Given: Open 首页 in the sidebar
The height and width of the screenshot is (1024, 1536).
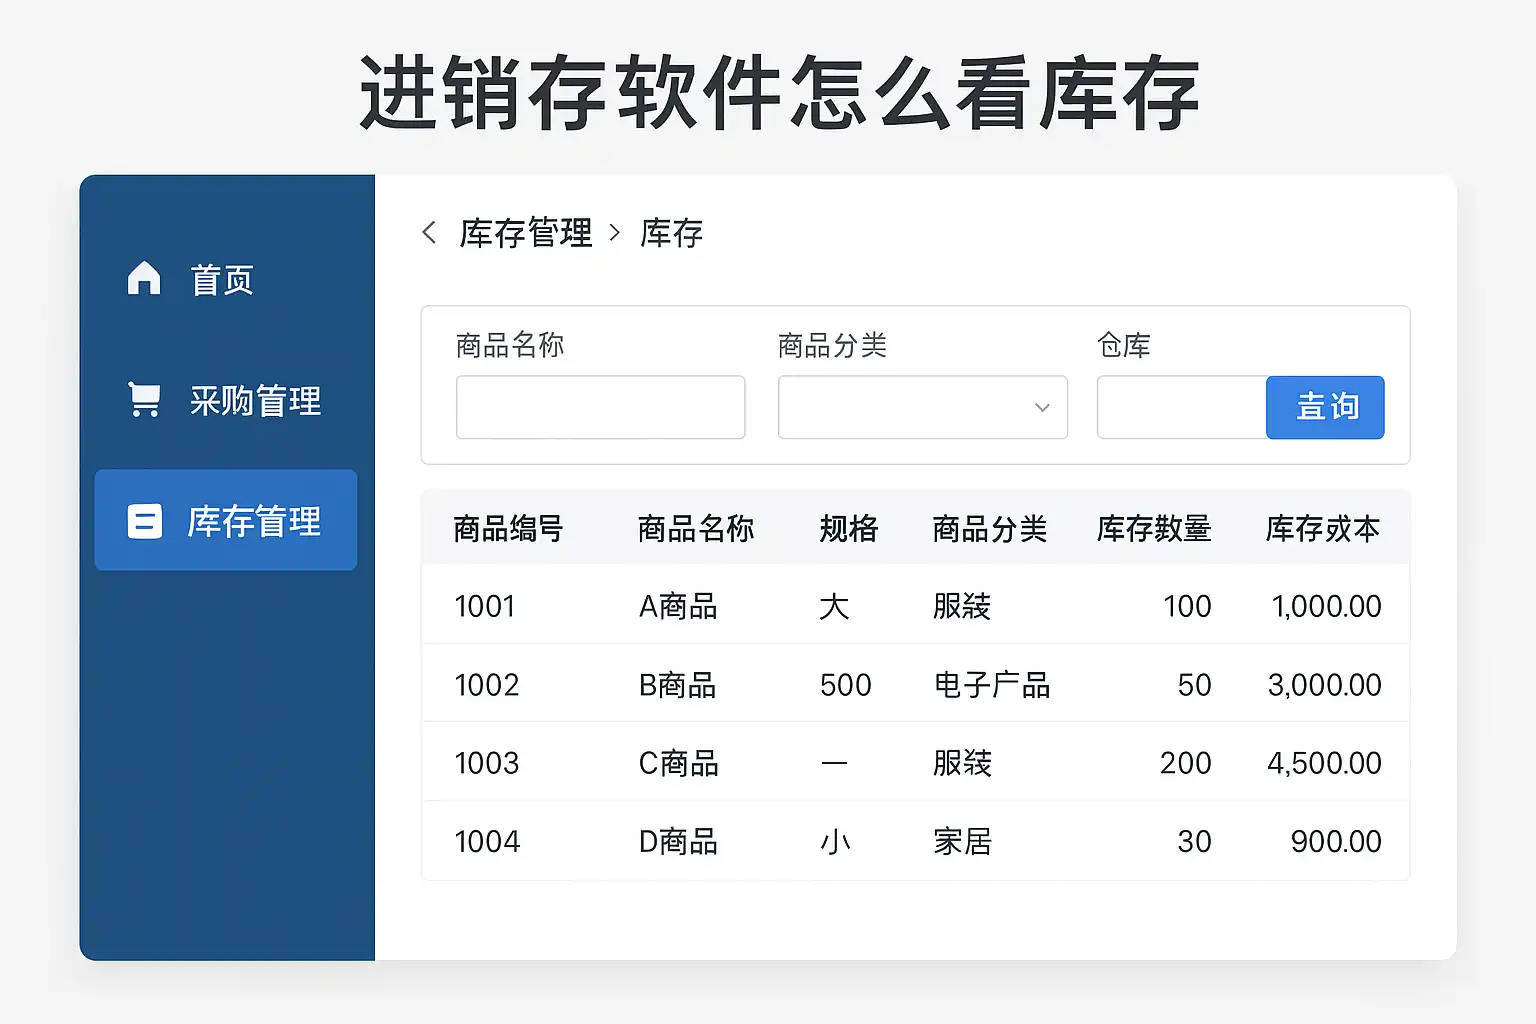Looking at the screenshot, I should click(222, 280).
